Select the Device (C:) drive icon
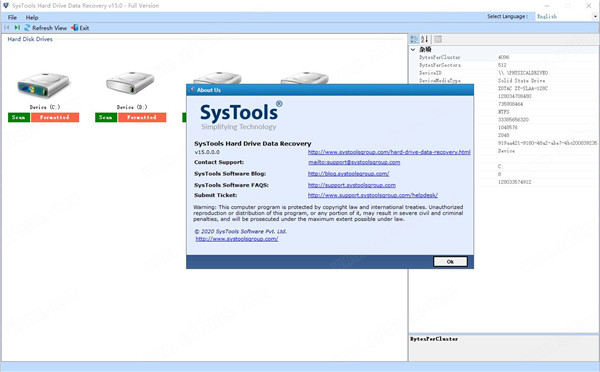 [x=43, y=85]
